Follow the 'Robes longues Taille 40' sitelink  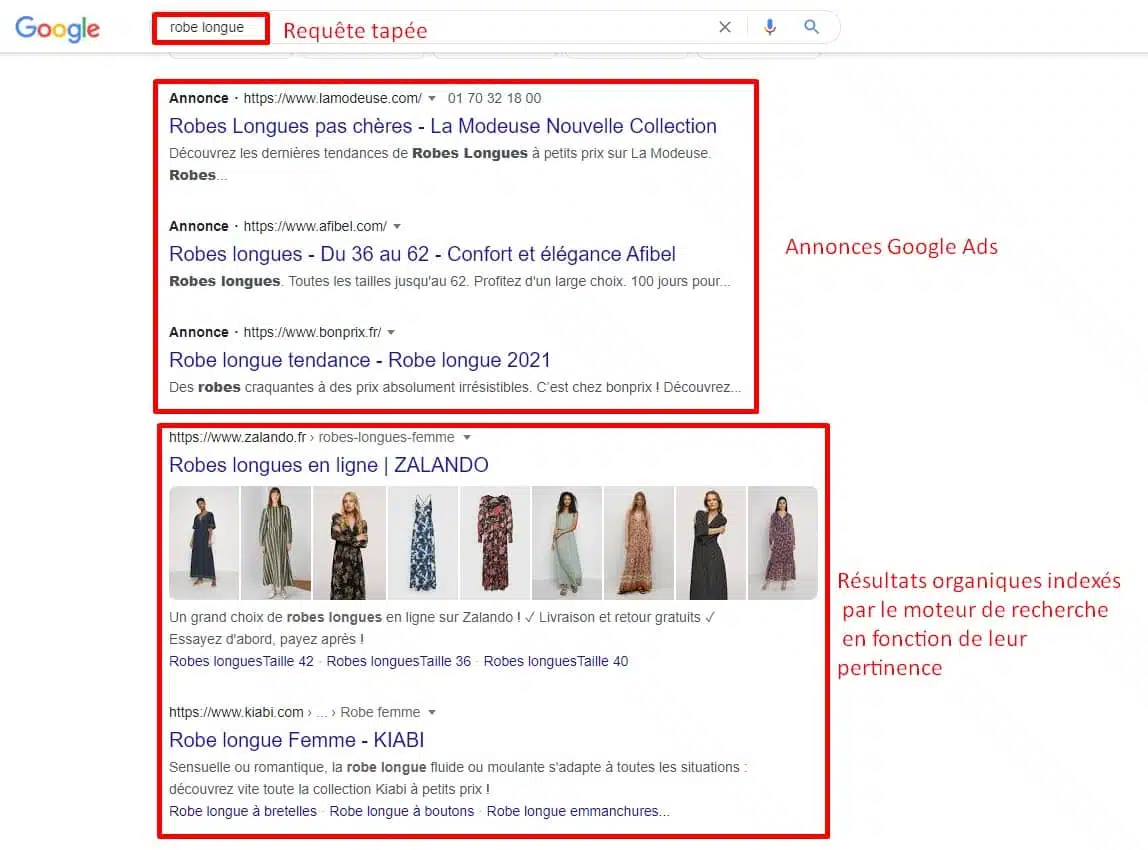[x=556, y=661]
